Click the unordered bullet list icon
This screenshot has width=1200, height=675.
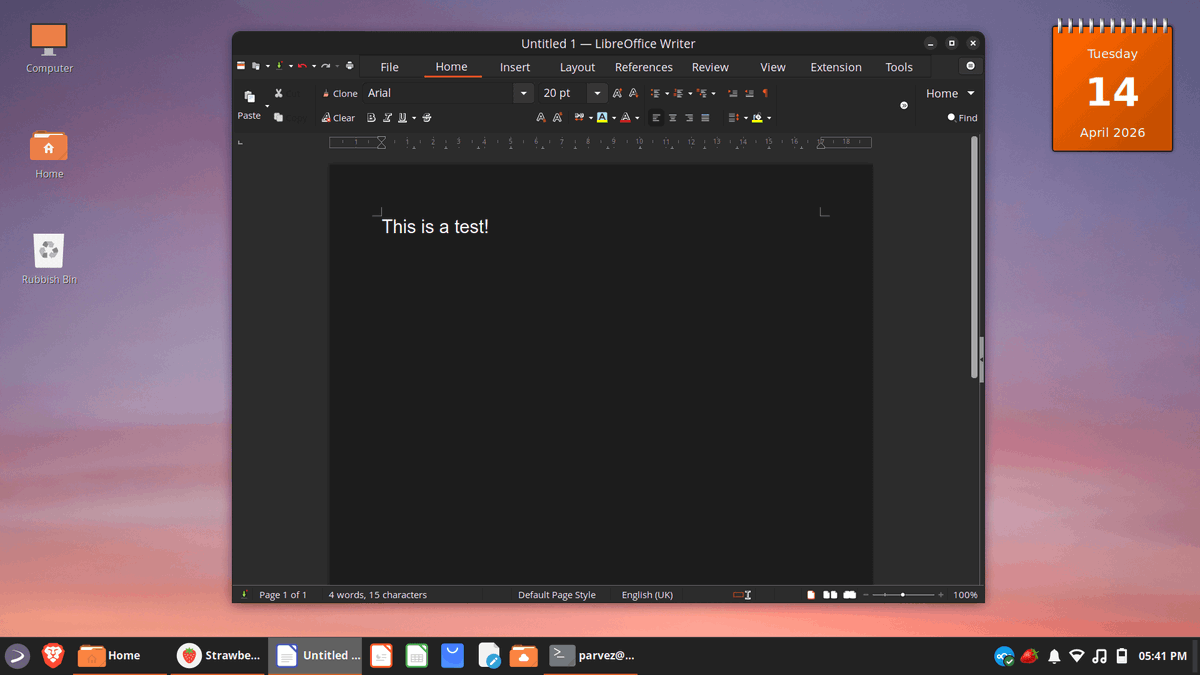pos(655,93)
